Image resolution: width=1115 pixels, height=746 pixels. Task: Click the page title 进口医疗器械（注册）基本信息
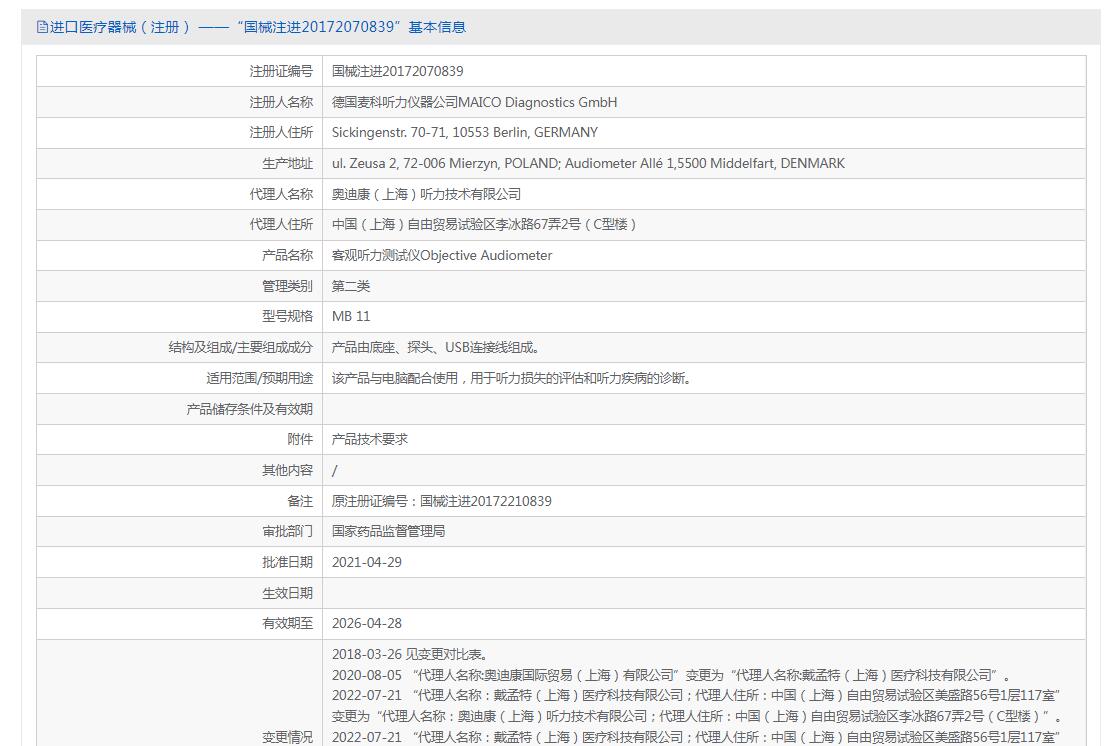coord(257,27)
